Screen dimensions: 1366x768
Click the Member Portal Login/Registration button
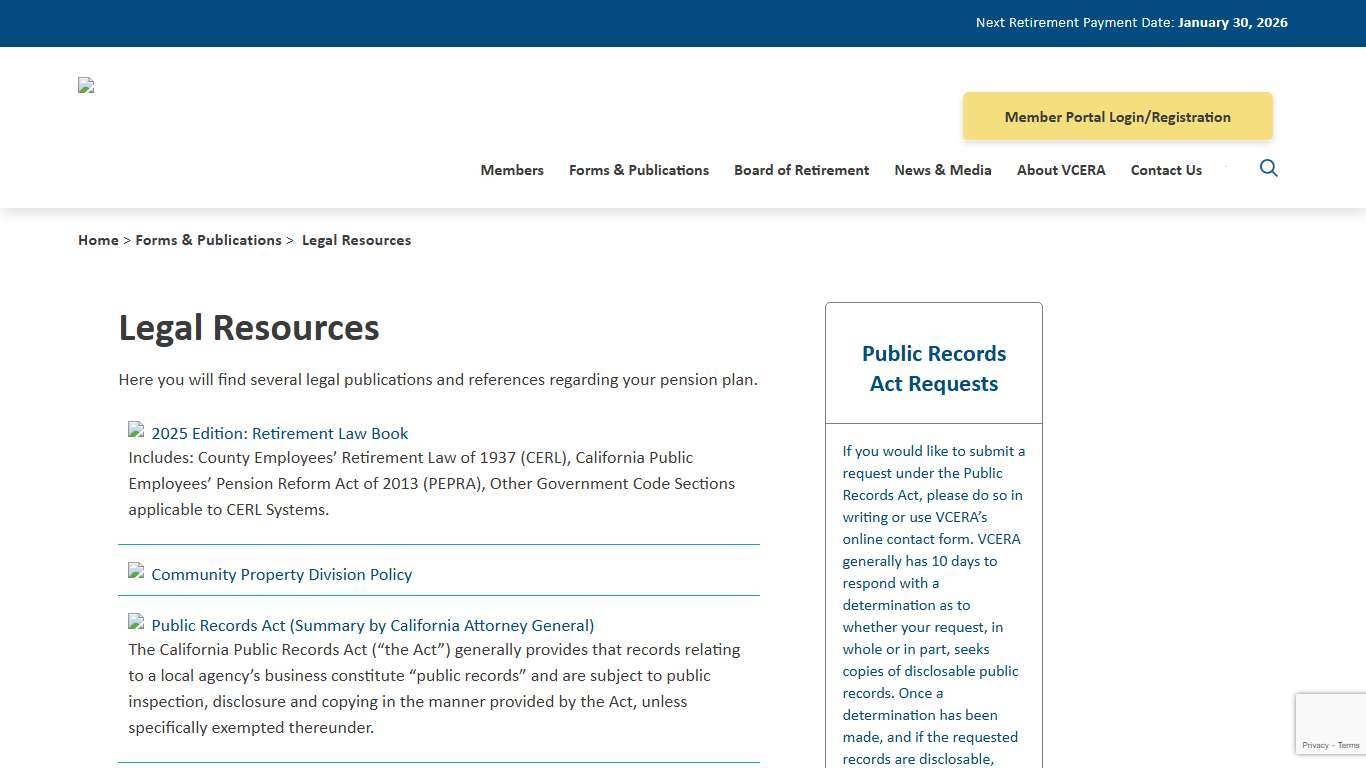pyautogui.click(x=1117, y=116)
